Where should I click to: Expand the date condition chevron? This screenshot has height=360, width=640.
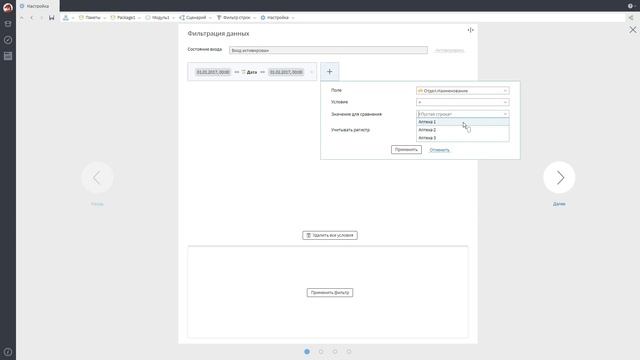[311, 72]
